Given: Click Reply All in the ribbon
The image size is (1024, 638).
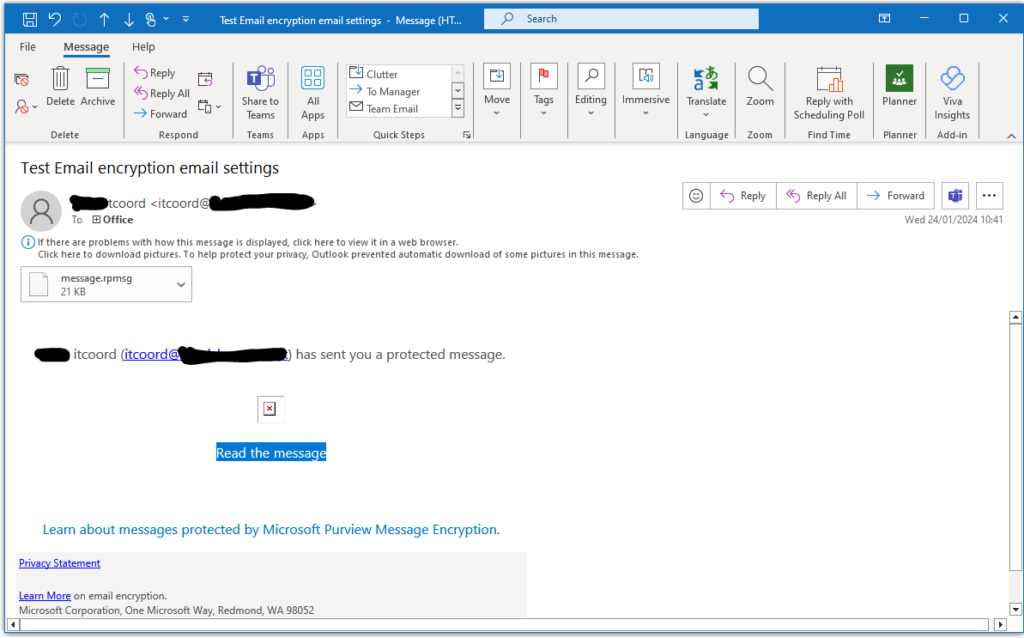Looking at the screenshot, I should point(161,93).
